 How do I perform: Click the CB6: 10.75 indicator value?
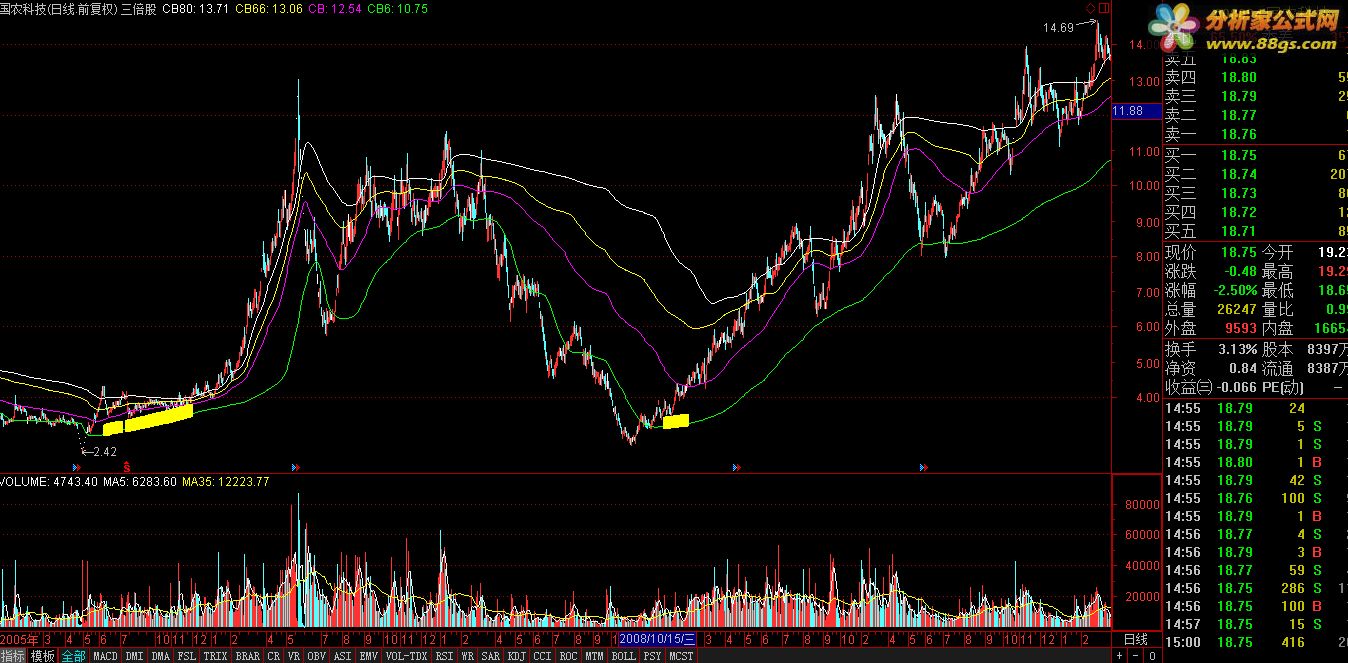[x=398, y=8]
